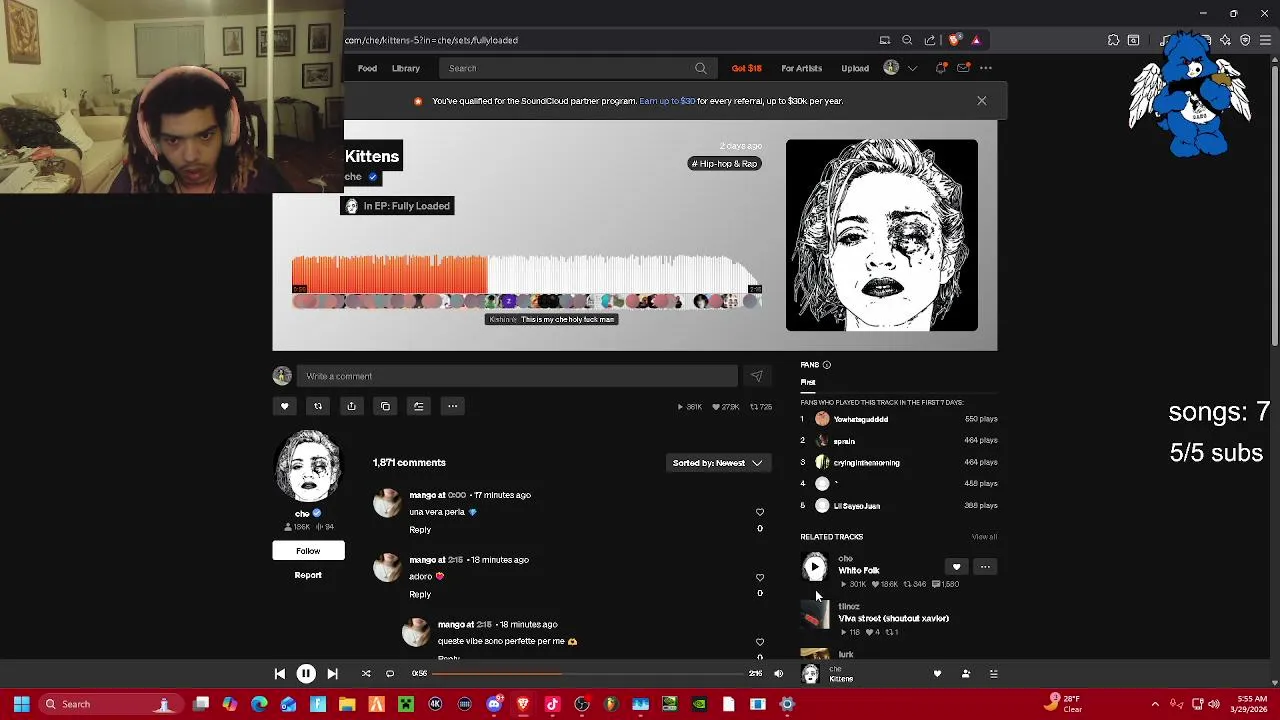Open the browser extensions puzzle icon

click(1113, 40)
